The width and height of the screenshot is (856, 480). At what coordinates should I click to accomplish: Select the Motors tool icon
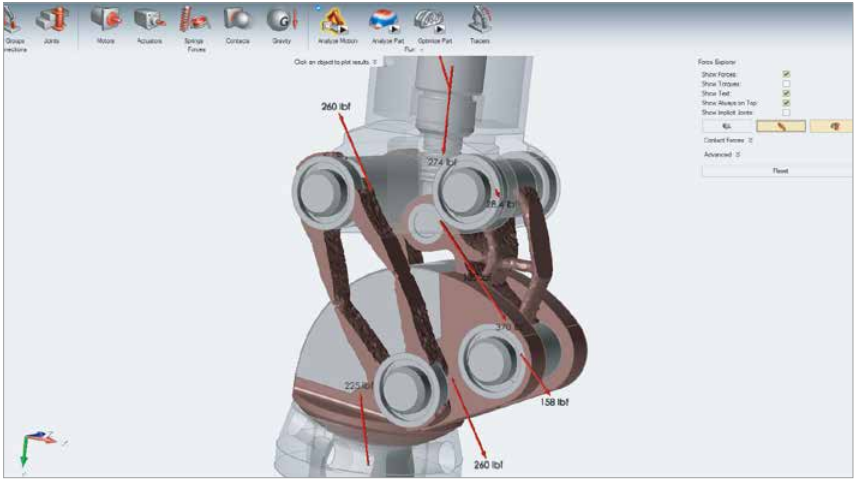[106, 20]
